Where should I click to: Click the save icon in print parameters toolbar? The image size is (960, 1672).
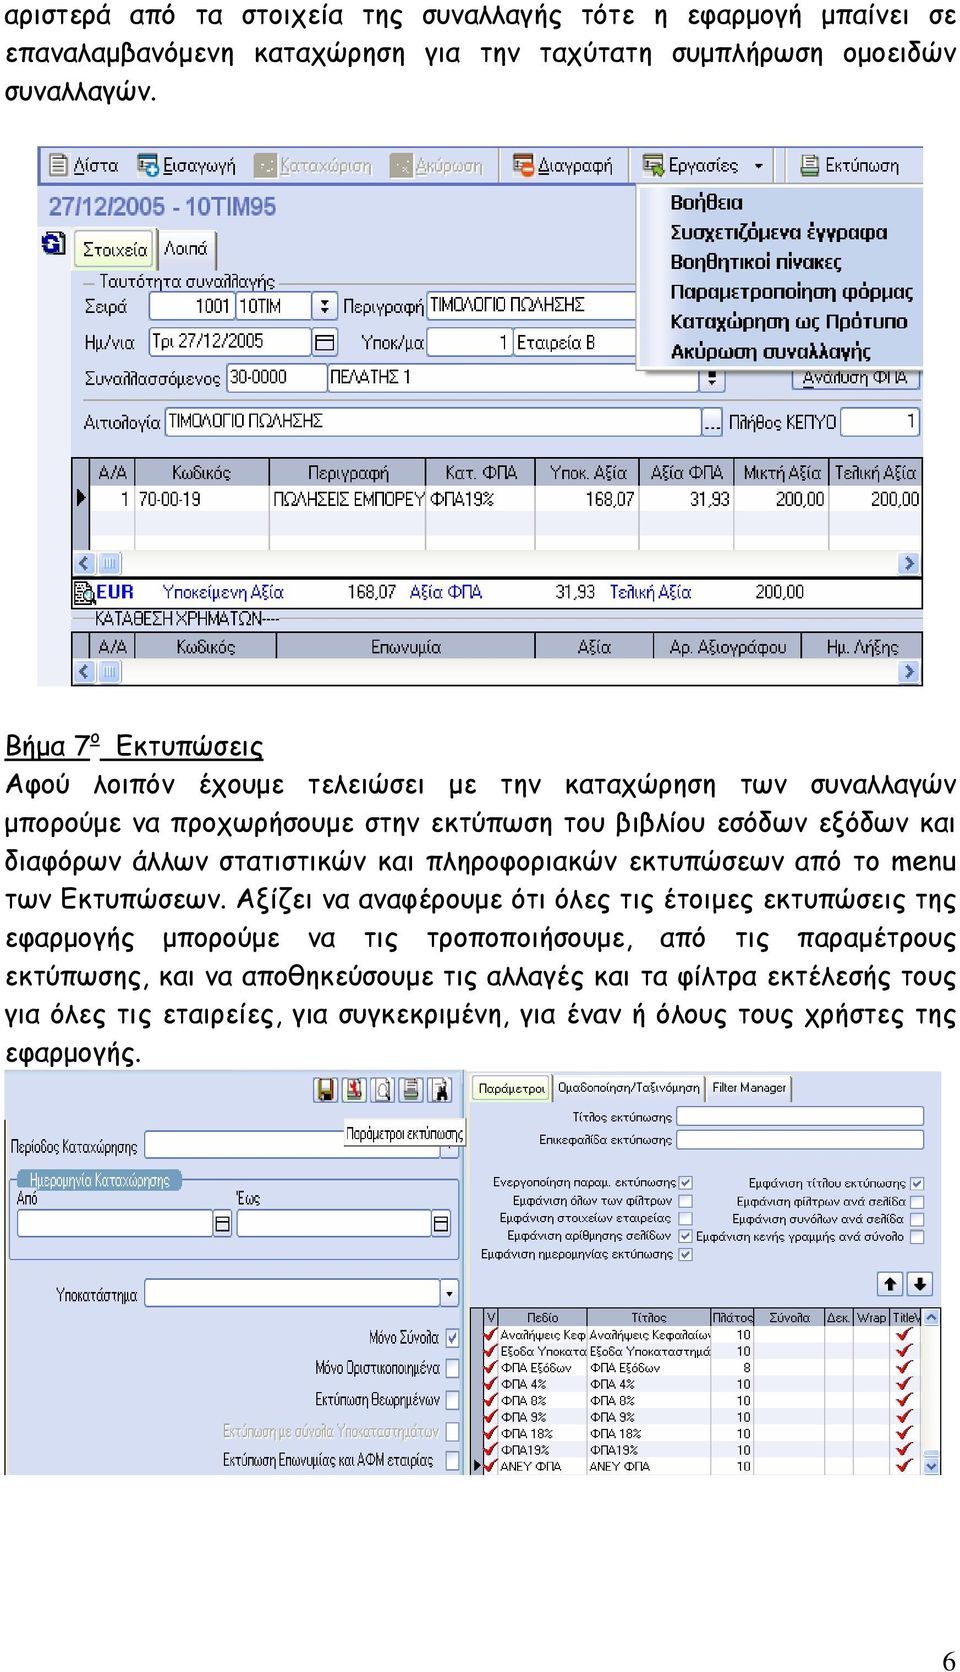click(x=326, y=1089)
